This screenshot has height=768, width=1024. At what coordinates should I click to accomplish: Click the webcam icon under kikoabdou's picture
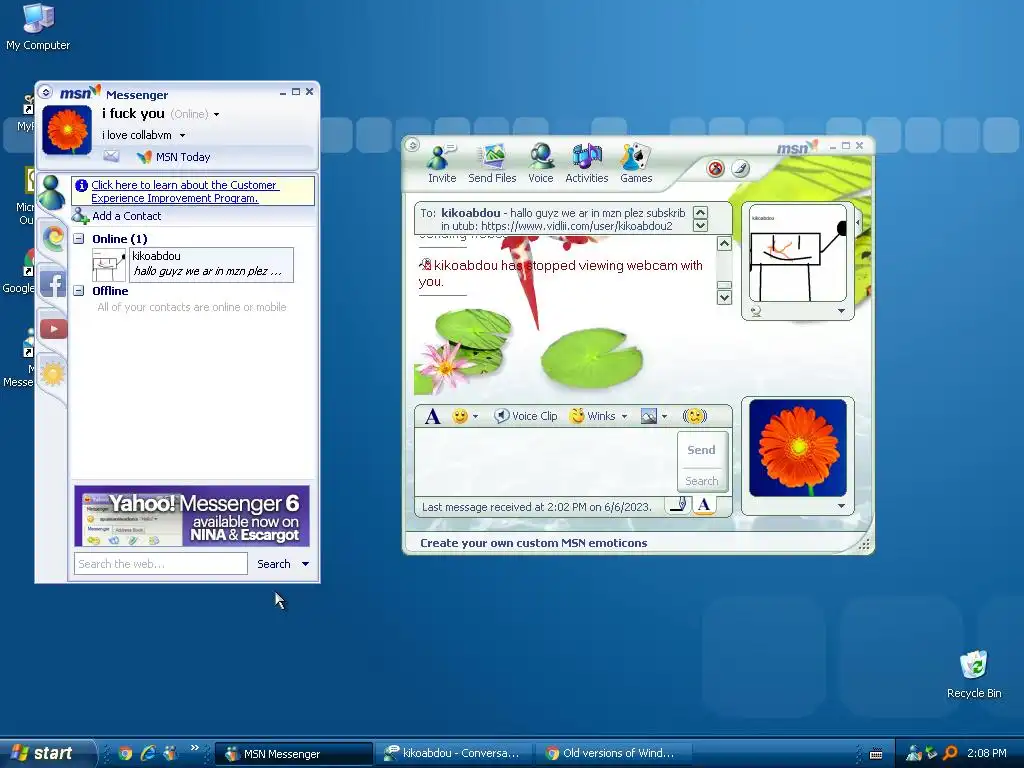[756, 312]
